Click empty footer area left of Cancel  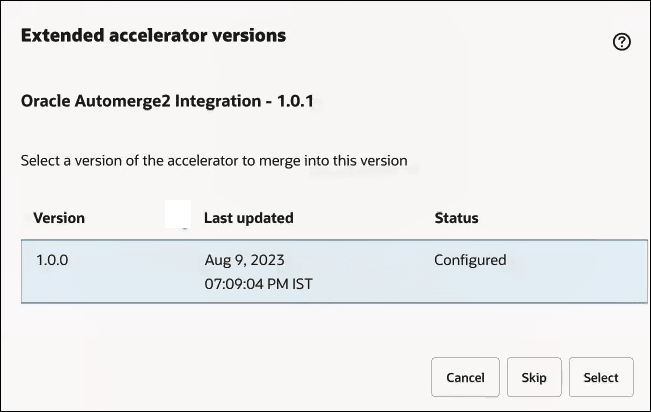[220, 377]
